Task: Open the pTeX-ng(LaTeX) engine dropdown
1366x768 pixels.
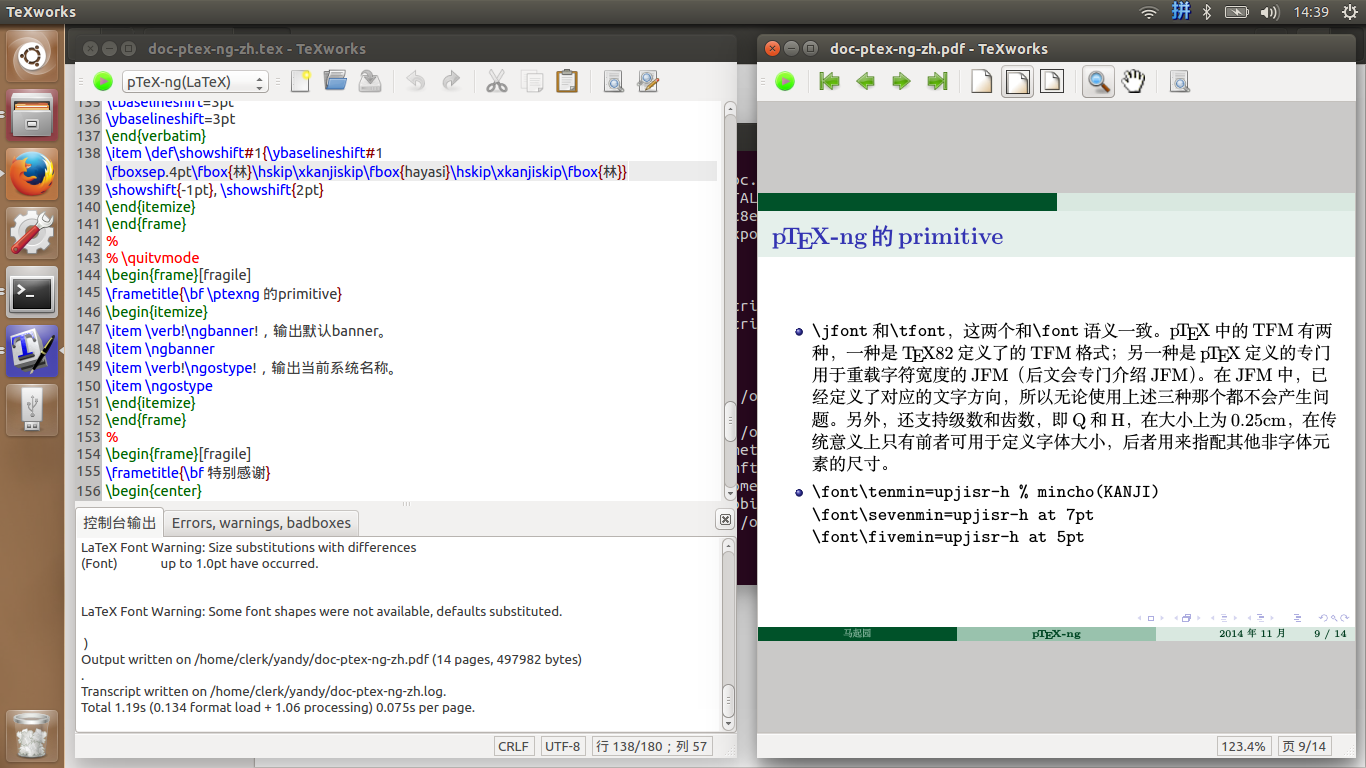Action: [195, 82]
